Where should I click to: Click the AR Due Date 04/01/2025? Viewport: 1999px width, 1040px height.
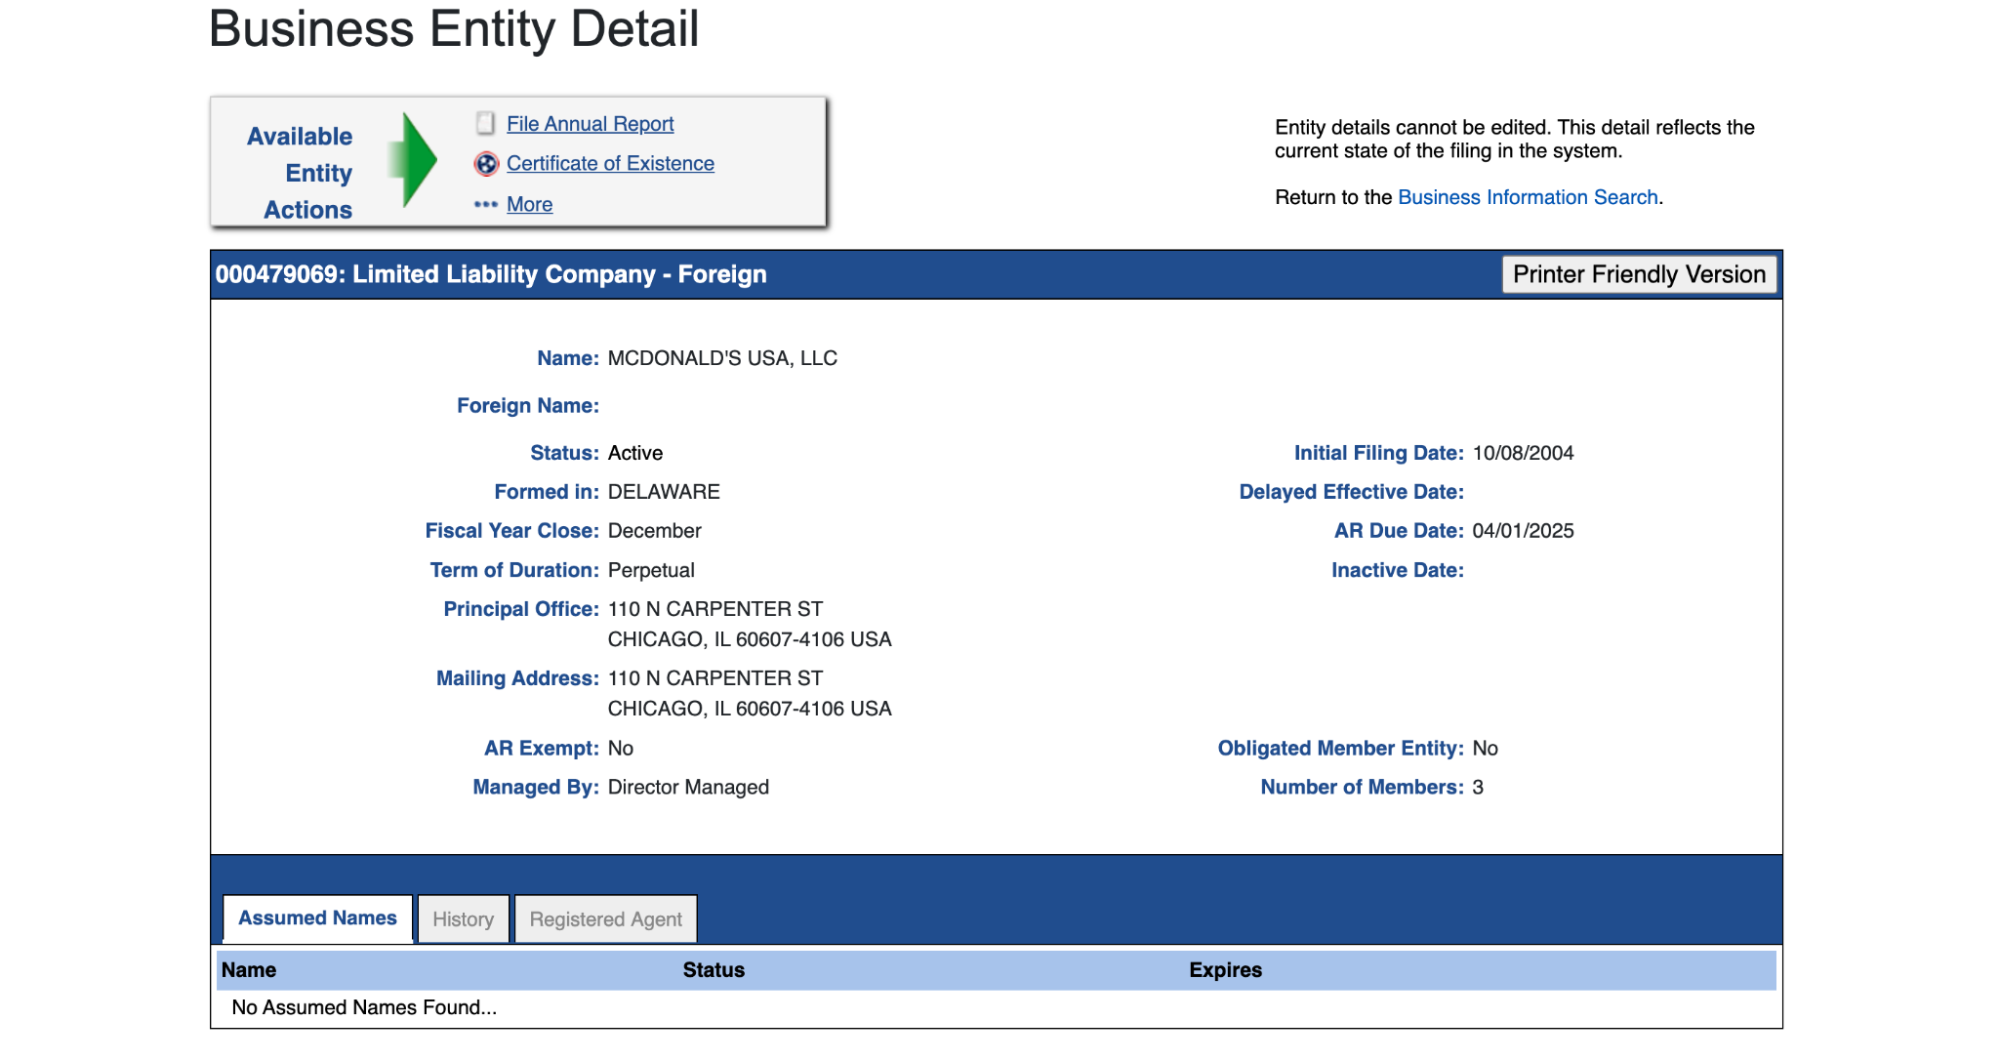click(1523, 531)
